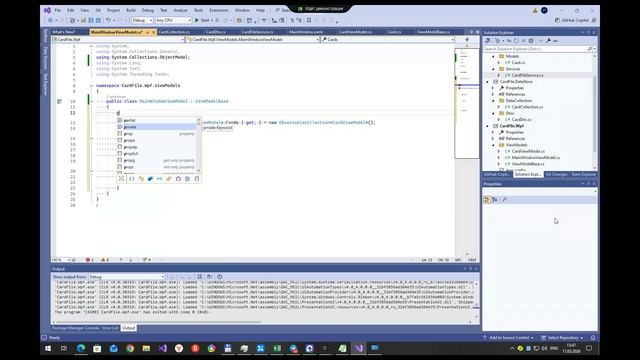Open the Help menu

pyautogui.click(x=260, y=10)
